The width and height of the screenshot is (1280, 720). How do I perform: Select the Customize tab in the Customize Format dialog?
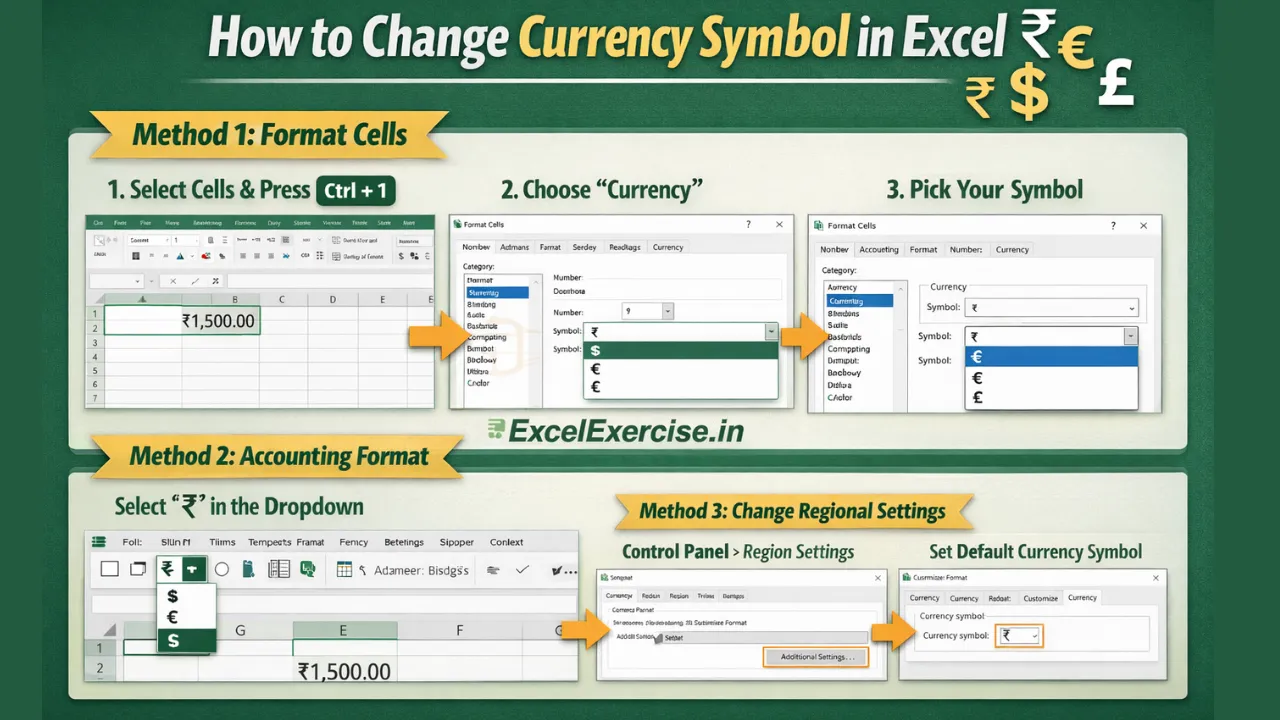tap(1041, 597)
